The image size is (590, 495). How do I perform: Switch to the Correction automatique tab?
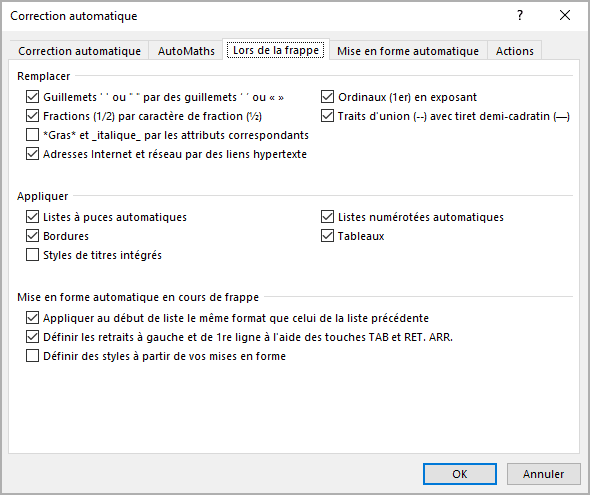[79, 51]
